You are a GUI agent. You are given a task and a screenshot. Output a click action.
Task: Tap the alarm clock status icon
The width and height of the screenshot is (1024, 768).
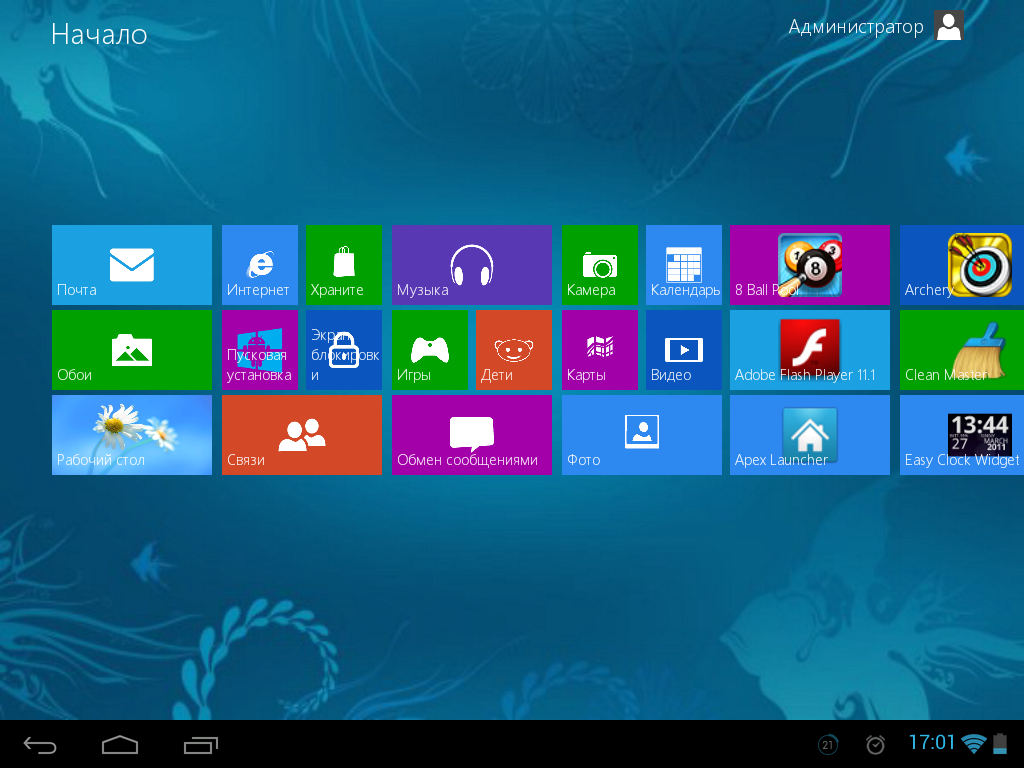tap(875, 744)
